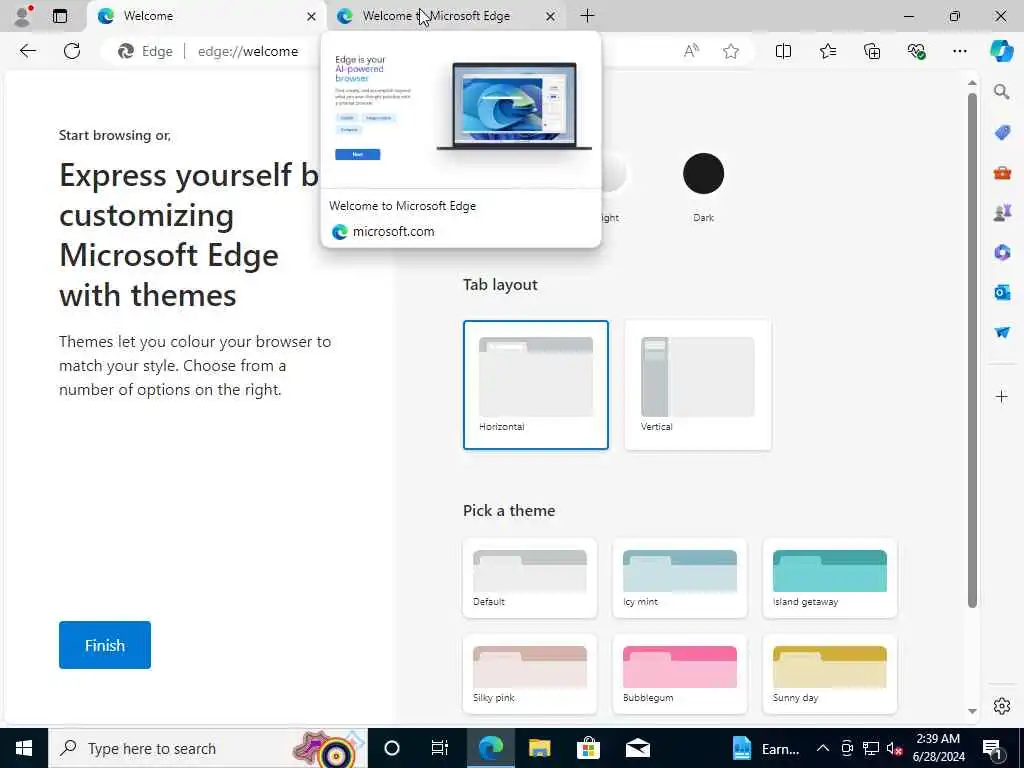
Task: Customize sidebar with plus icon
Action: pyautogui.click(x=1002, y=396)
